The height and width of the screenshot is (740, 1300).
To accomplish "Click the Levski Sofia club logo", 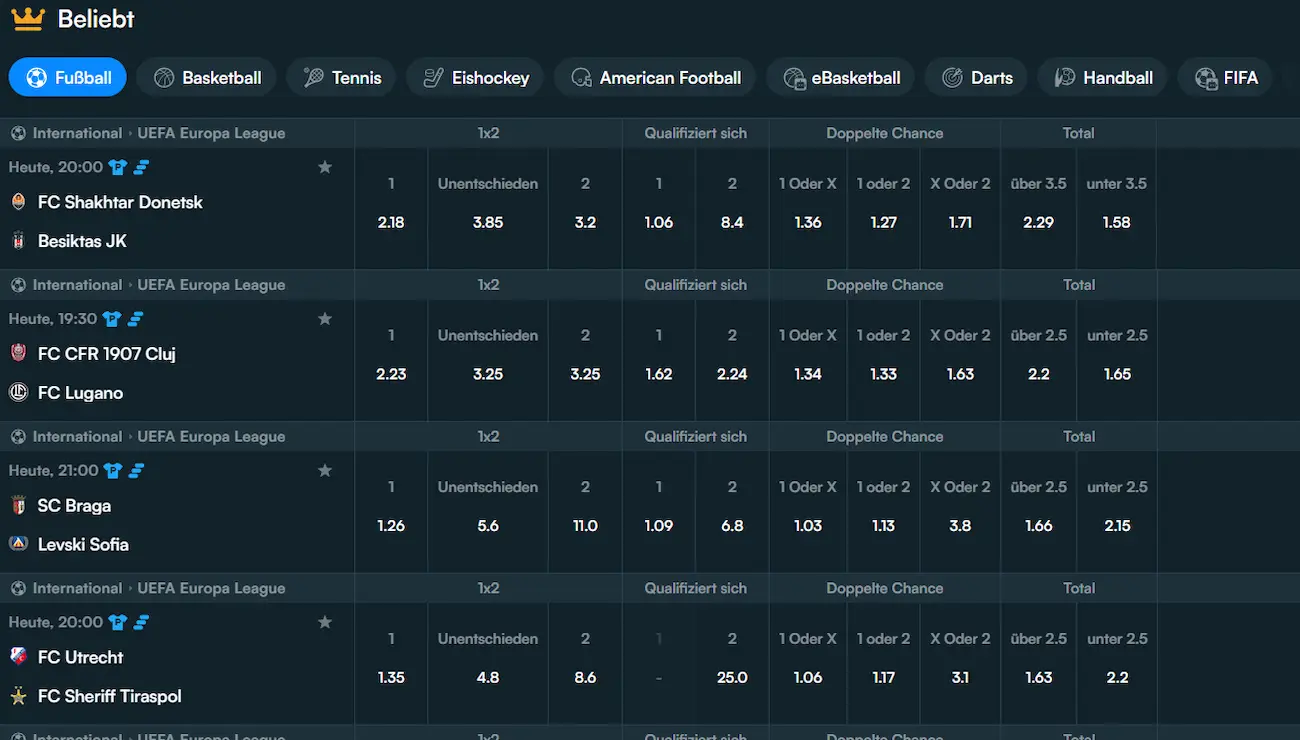I will pos(18,544).
